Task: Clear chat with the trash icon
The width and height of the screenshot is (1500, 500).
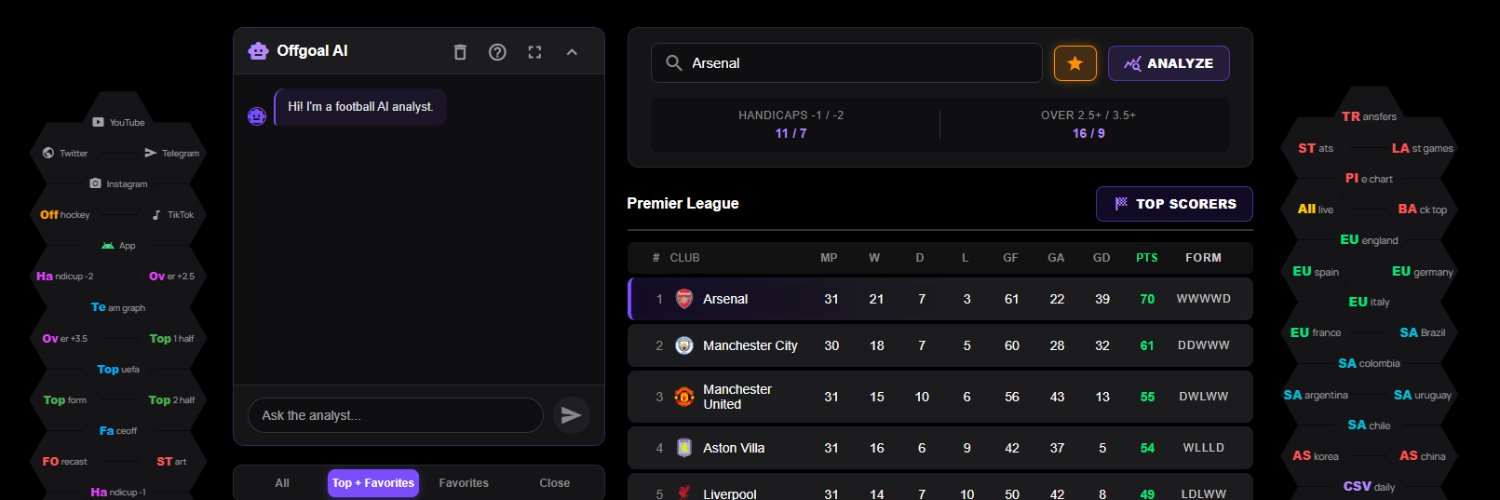Action: 460,52
